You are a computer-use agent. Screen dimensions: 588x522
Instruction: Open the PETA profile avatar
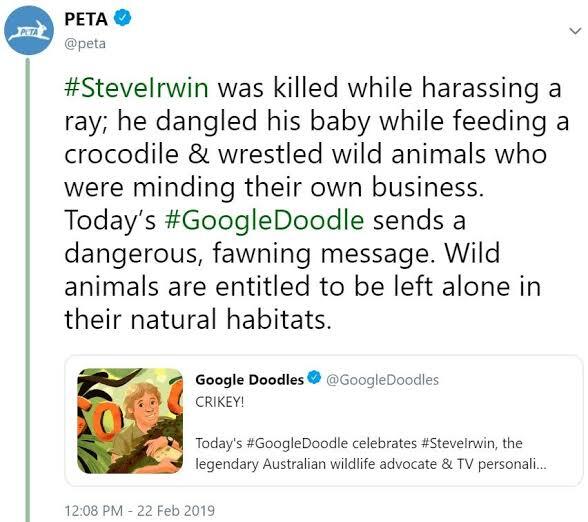tap(29, 30)
